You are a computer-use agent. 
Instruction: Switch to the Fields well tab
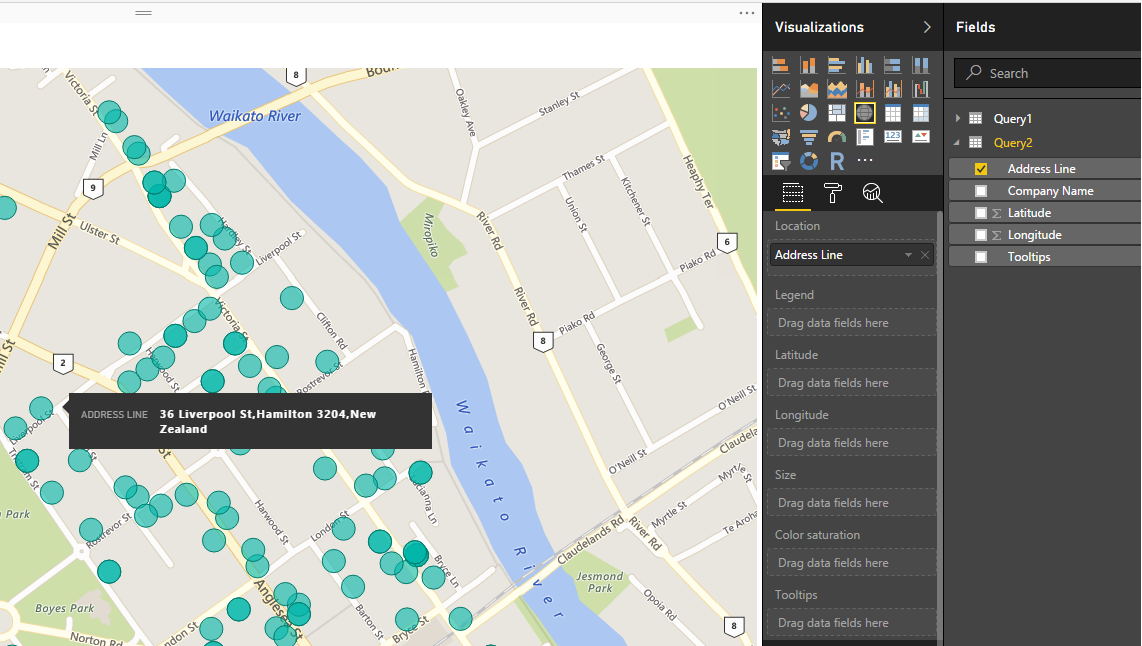(792, 193)
